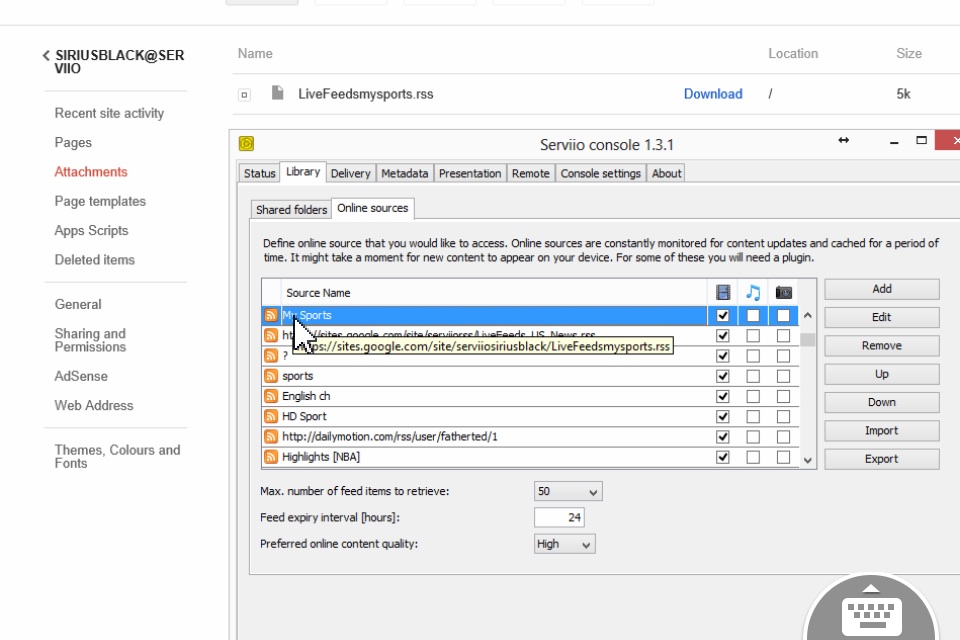
Task: Click the video column film icon header
Action: click(x=722, y=293)
